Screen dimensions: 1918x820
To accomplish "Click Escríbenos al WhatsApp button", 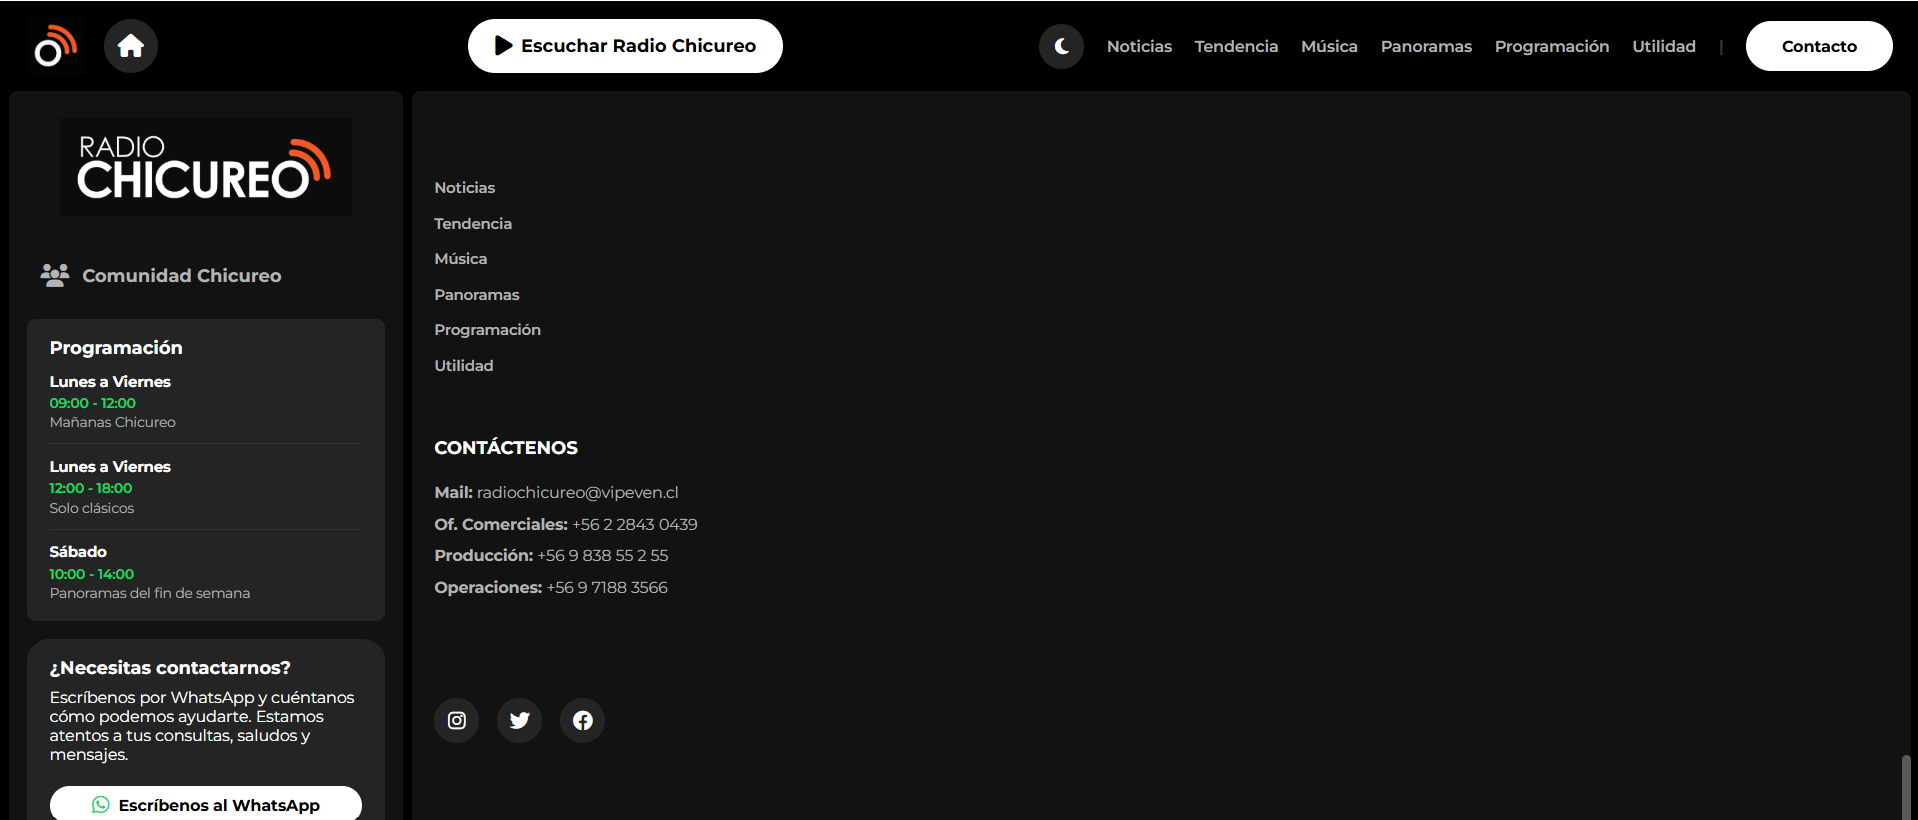I will [x=206, y=804].
